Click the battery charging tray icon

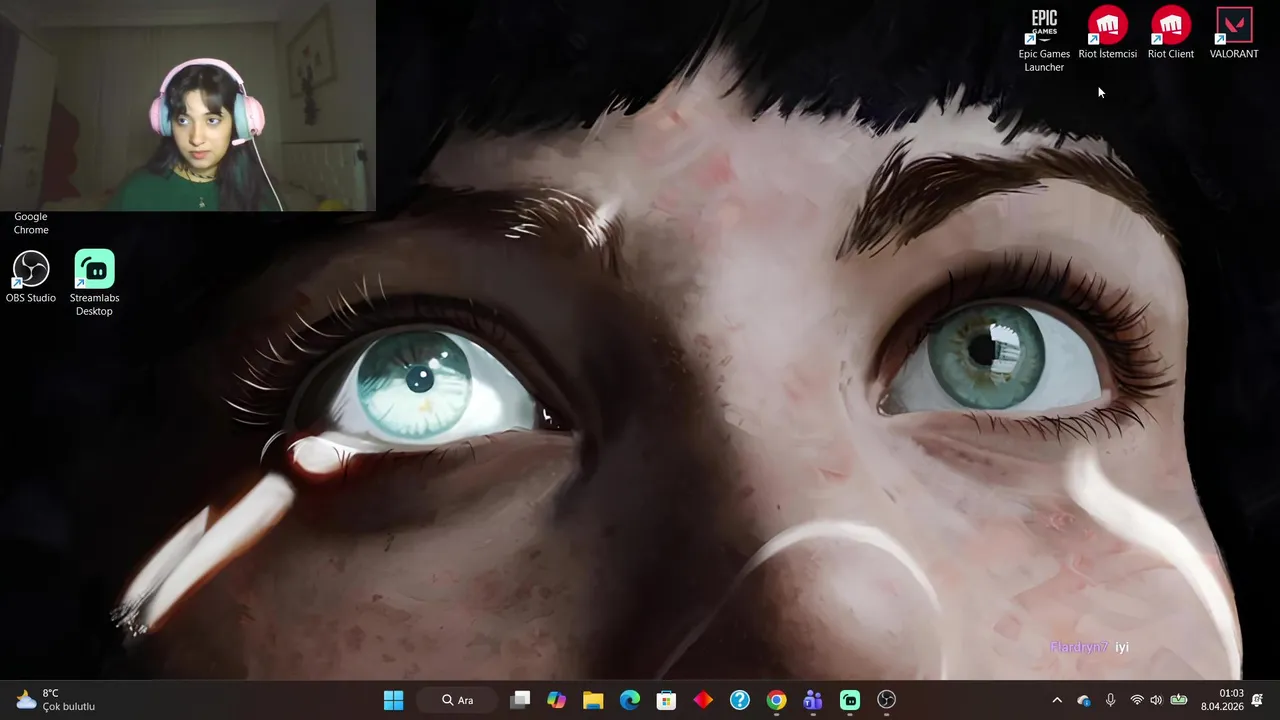1179,700
